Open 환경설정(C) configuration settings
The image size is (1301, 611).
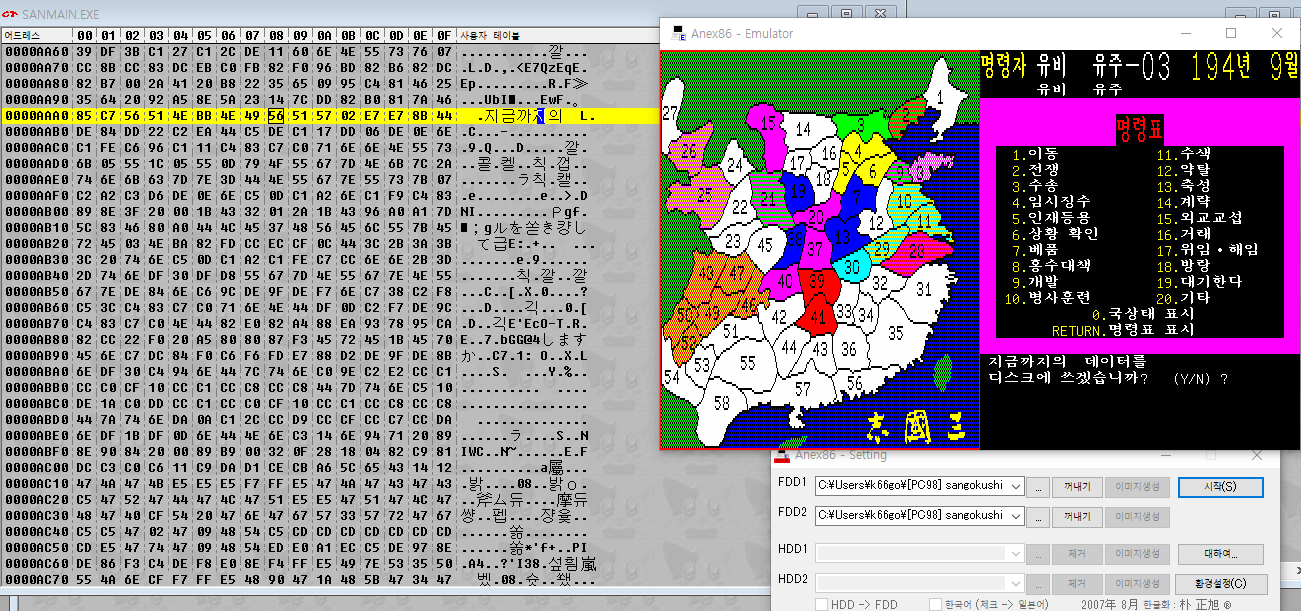click(x=1220, y=583)
